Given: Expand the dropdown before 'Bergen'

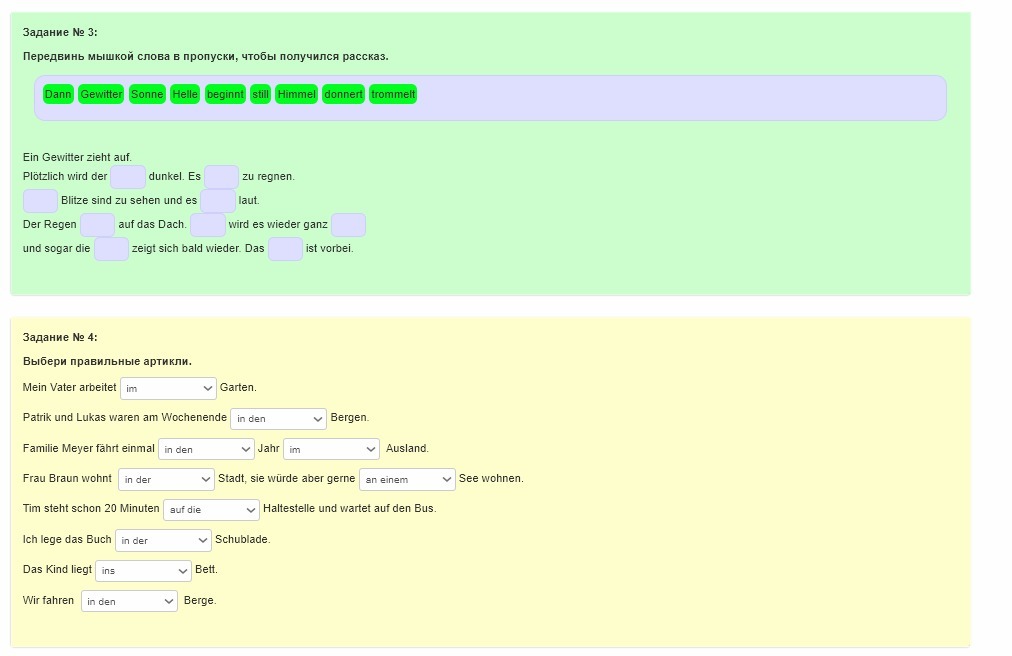Looking at the screenshot, I should pyautogui.click(x=278, y=418).
